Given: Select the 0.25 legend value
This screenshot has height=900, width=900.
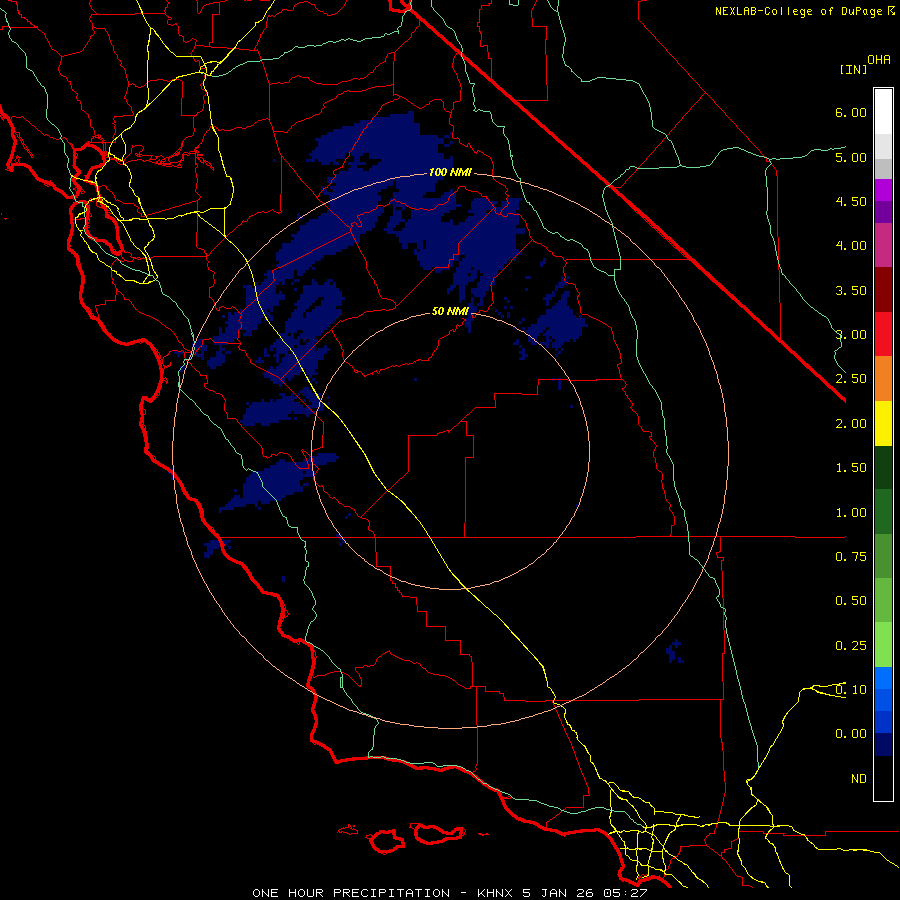Looking at the screenshot, I should coord(851,646).
